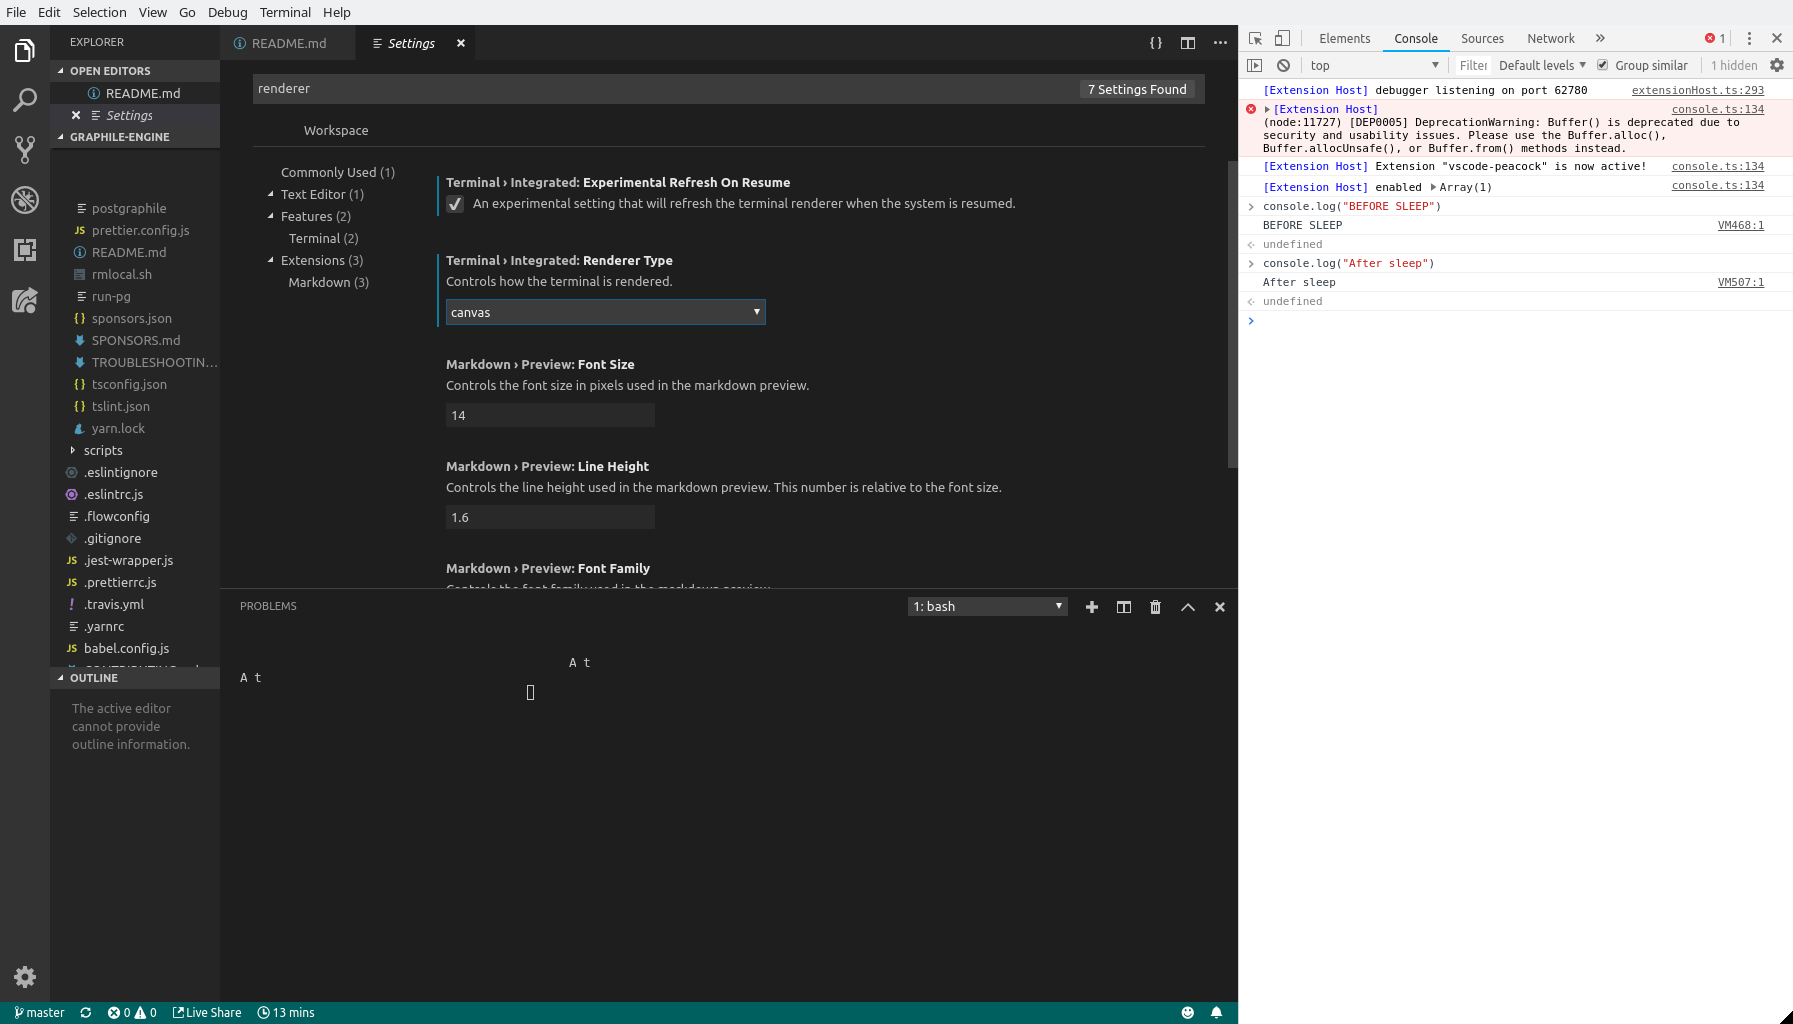Click the red error count in DevTools
Screen dimensions: 1793x1024
(1715, 38)
